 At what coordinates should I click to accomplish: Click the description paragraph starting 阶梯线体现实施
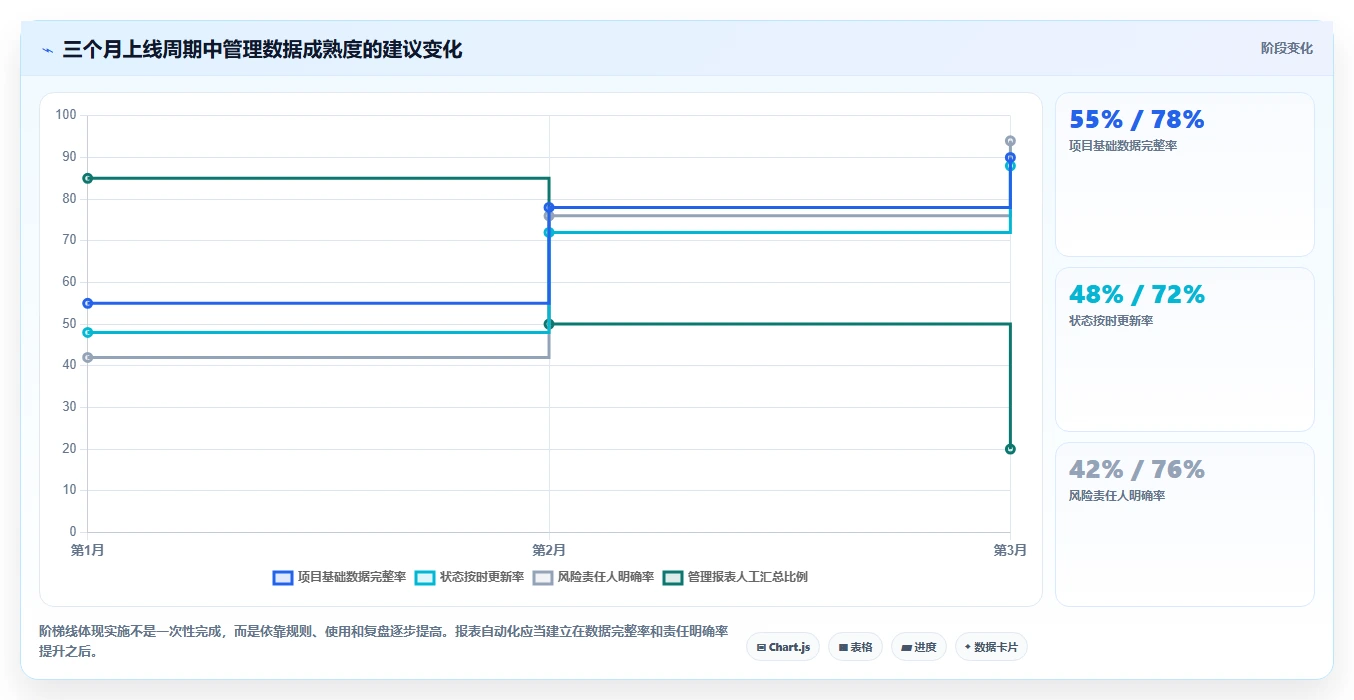click(384, 641)
